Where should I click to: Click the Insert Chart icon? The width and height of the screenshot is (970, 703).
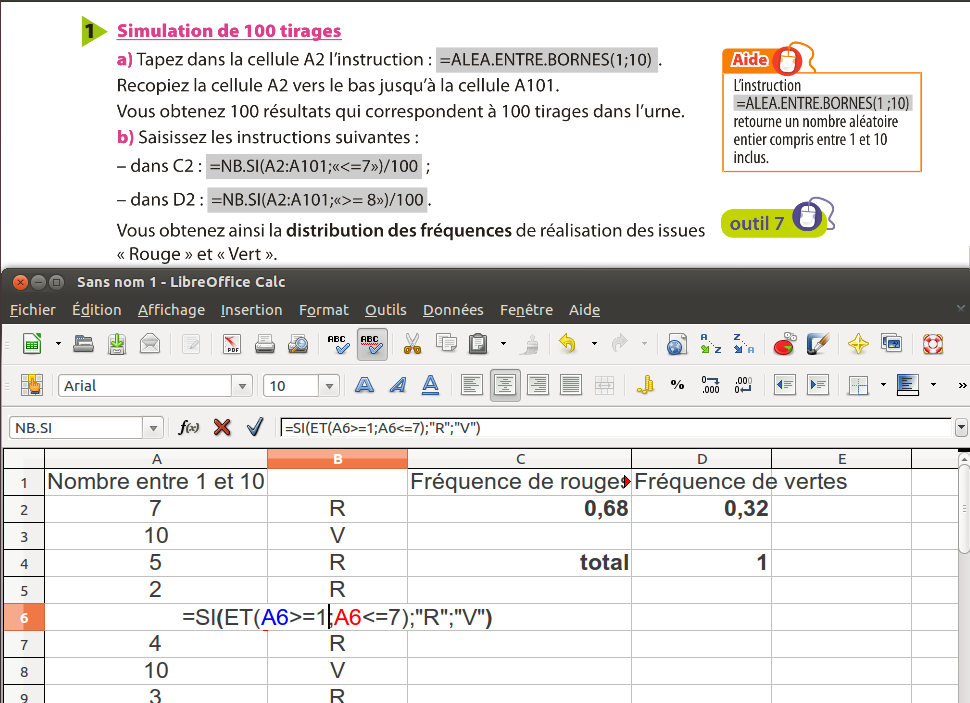tap(785, 345)
